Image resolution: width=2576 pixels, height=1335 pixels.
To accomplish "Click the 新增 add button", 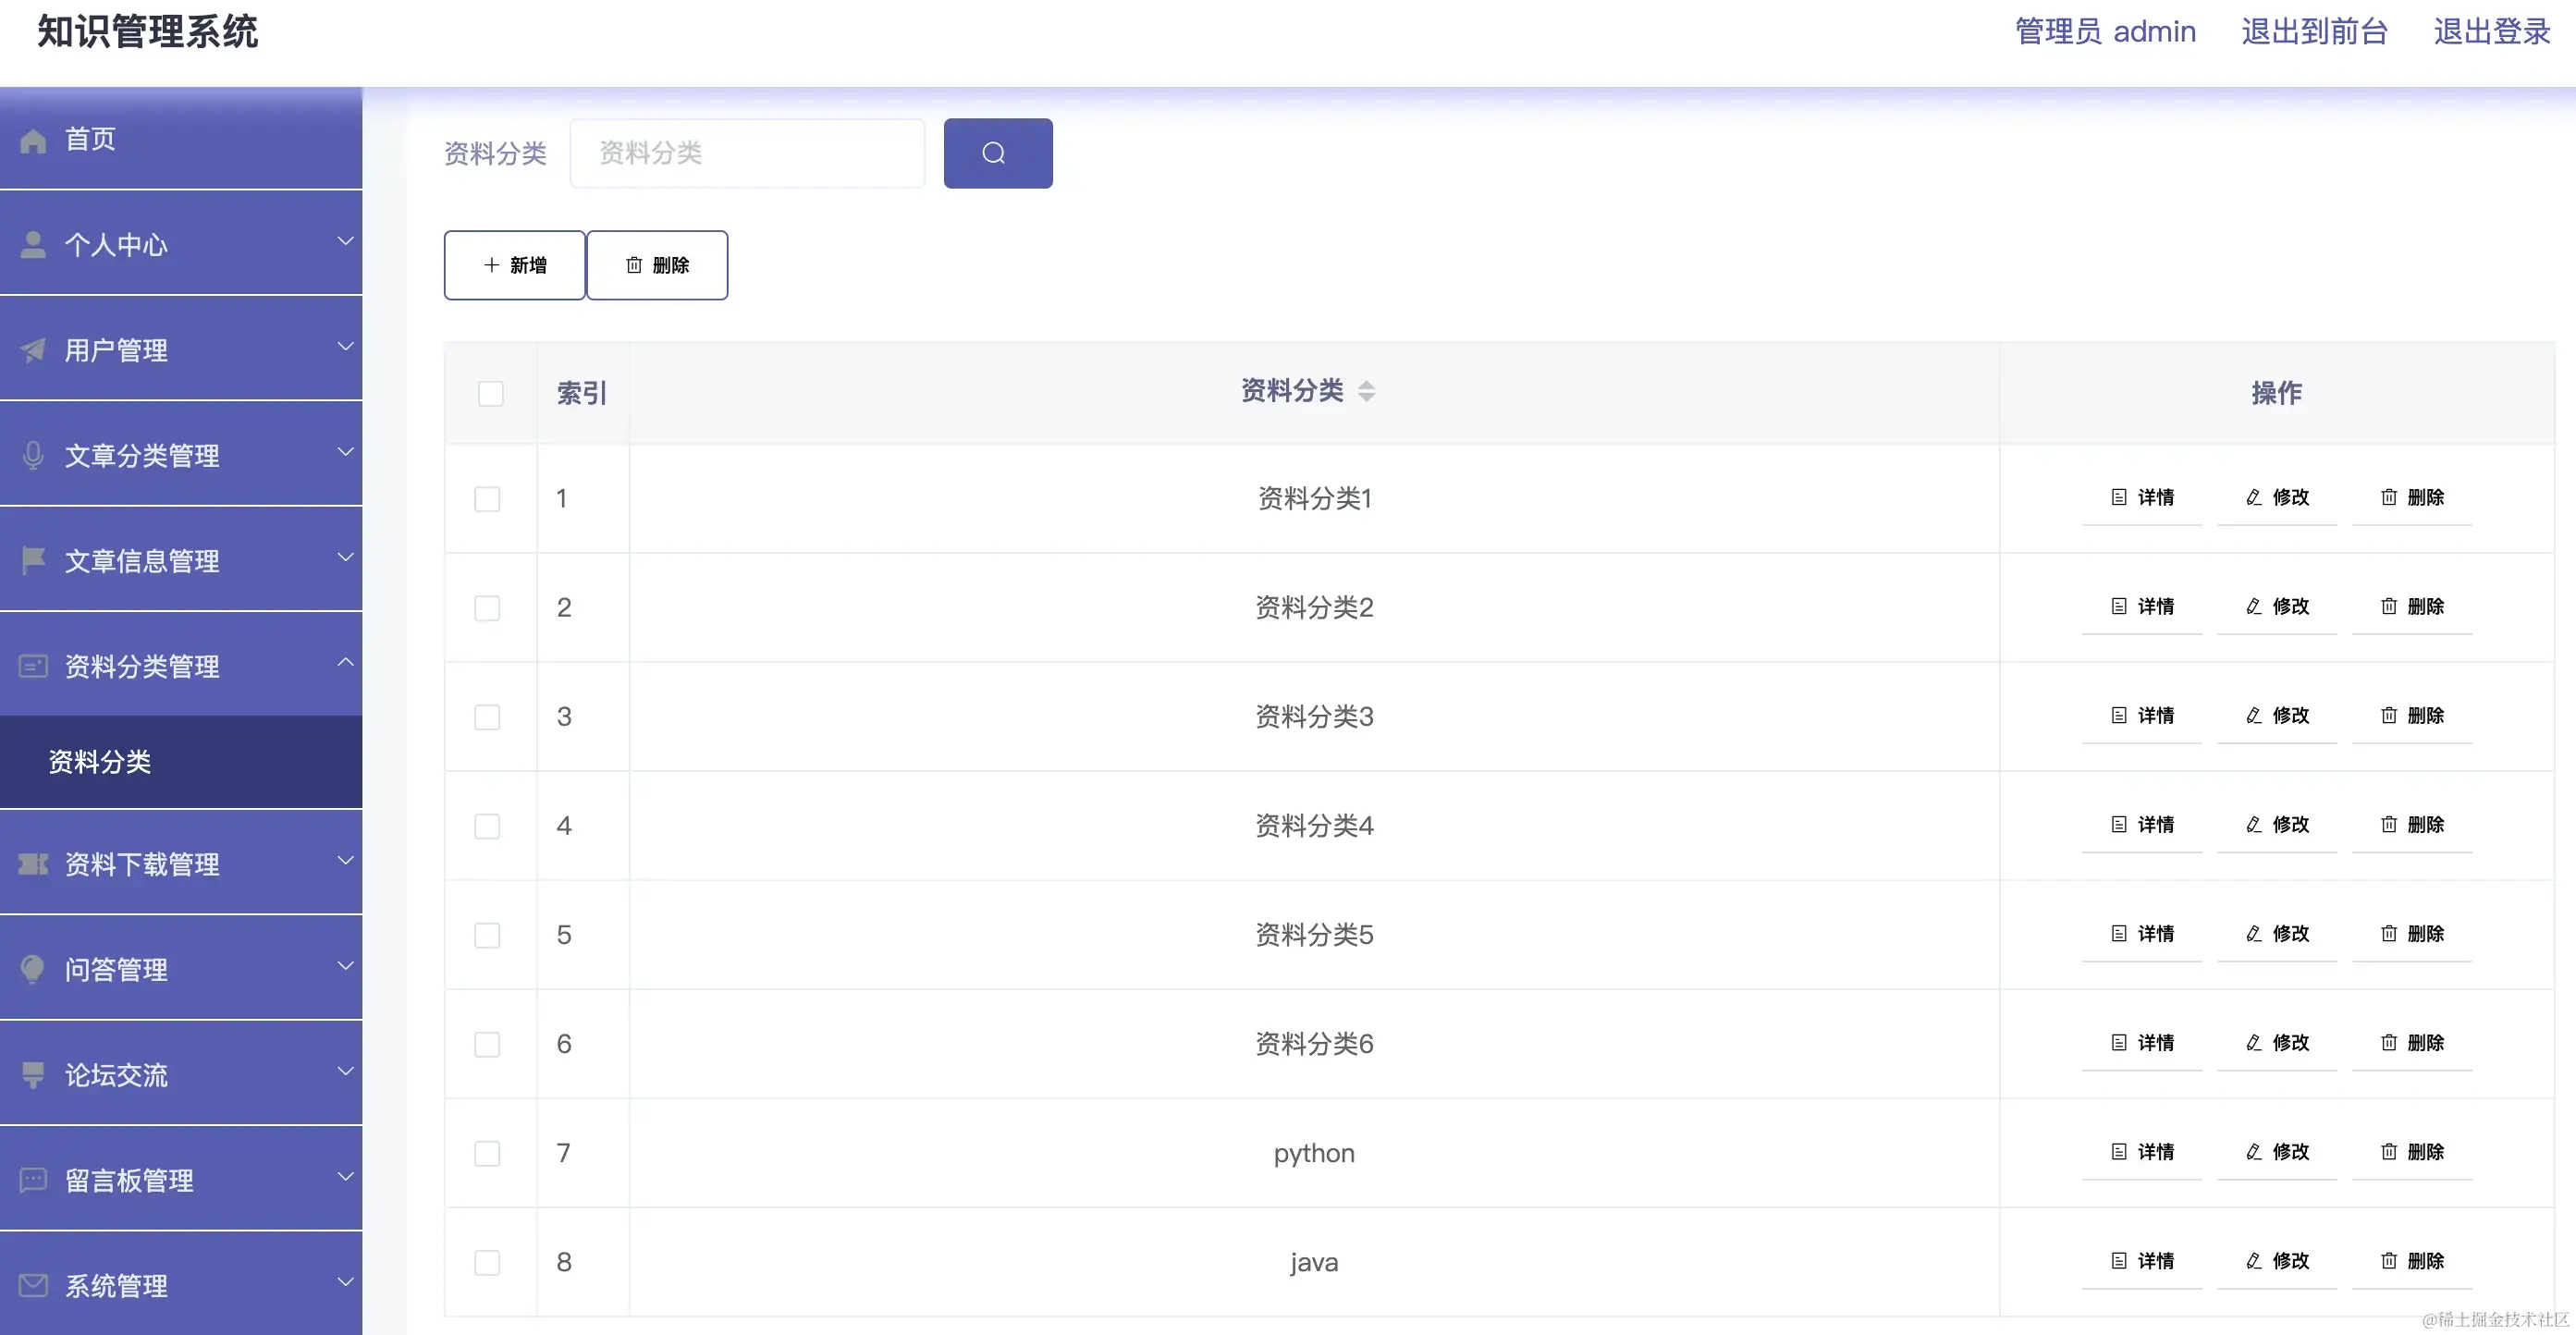I will click(x=514, y=265).
